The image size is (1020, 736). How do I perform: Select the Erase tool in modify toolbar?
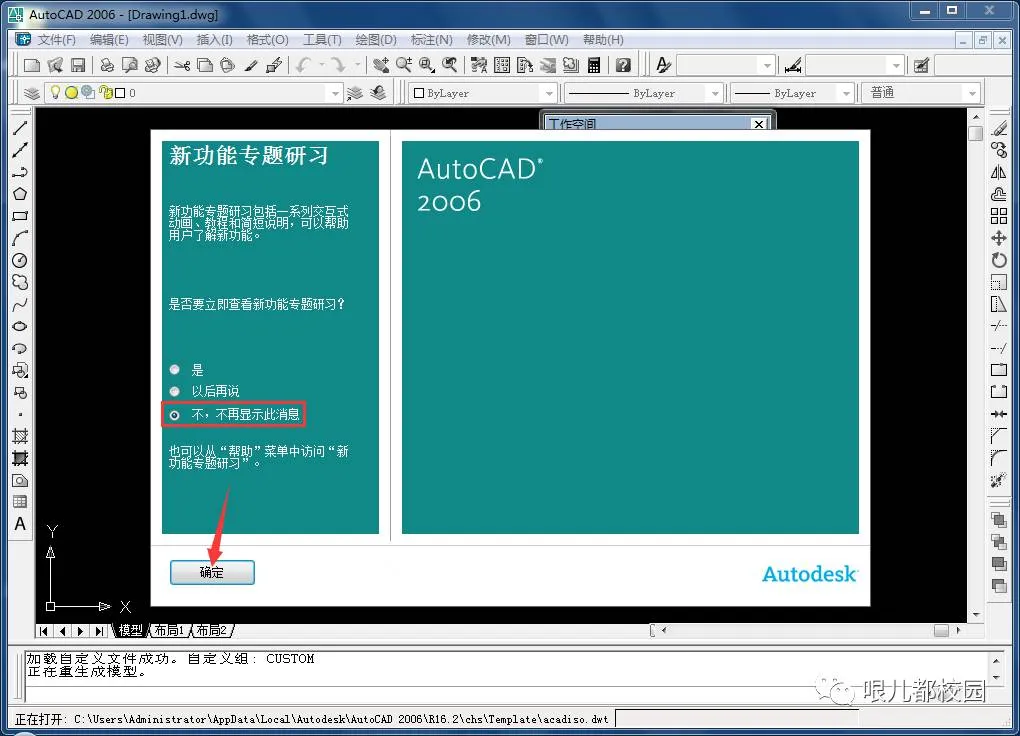tap(999, 128)
